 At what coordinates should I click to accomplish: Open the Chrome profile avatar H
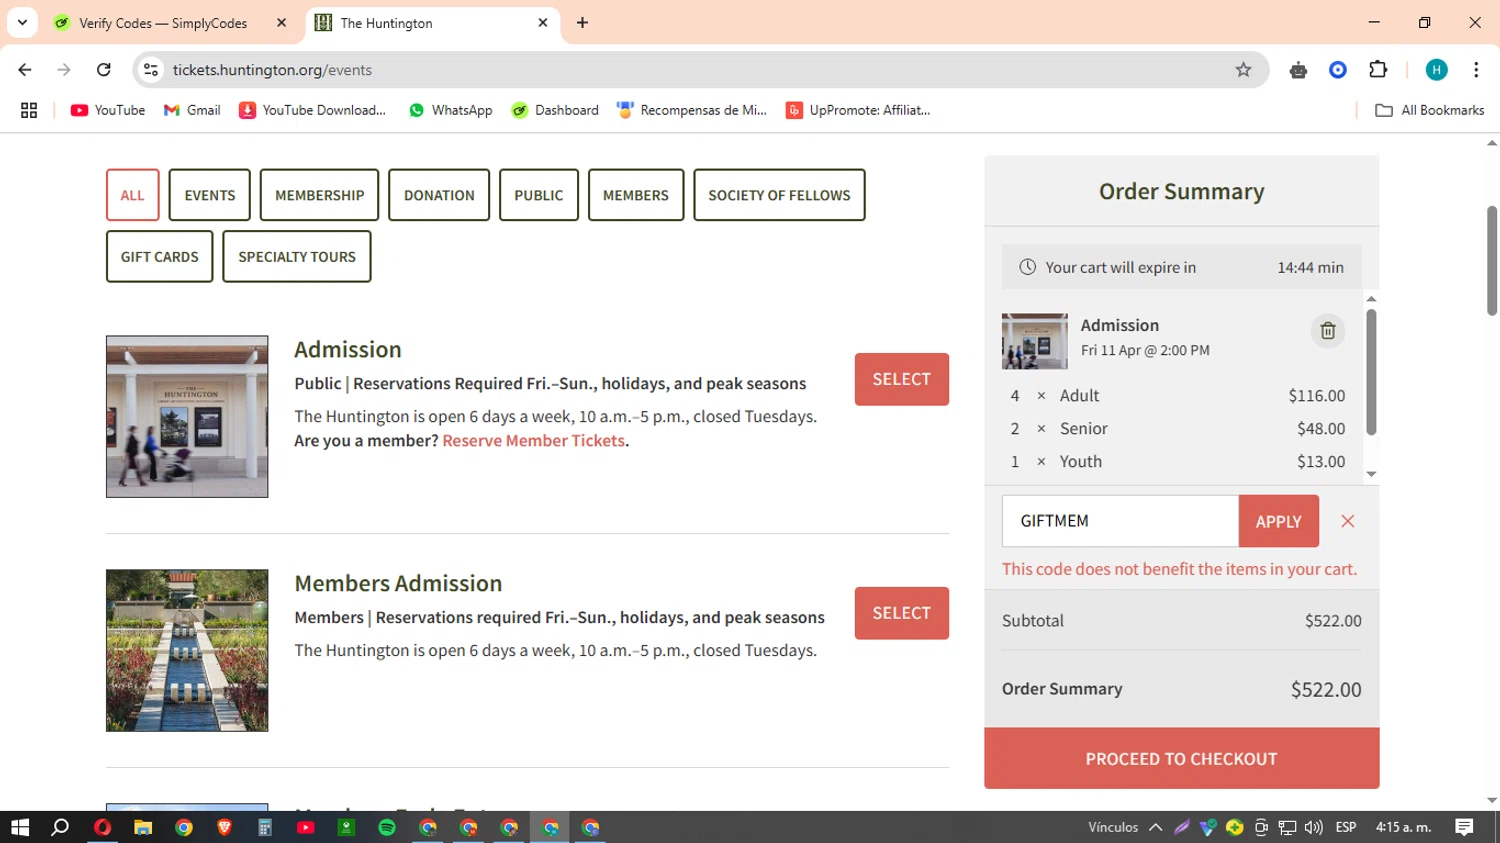pyautogui.click(x=1436, y=70)
